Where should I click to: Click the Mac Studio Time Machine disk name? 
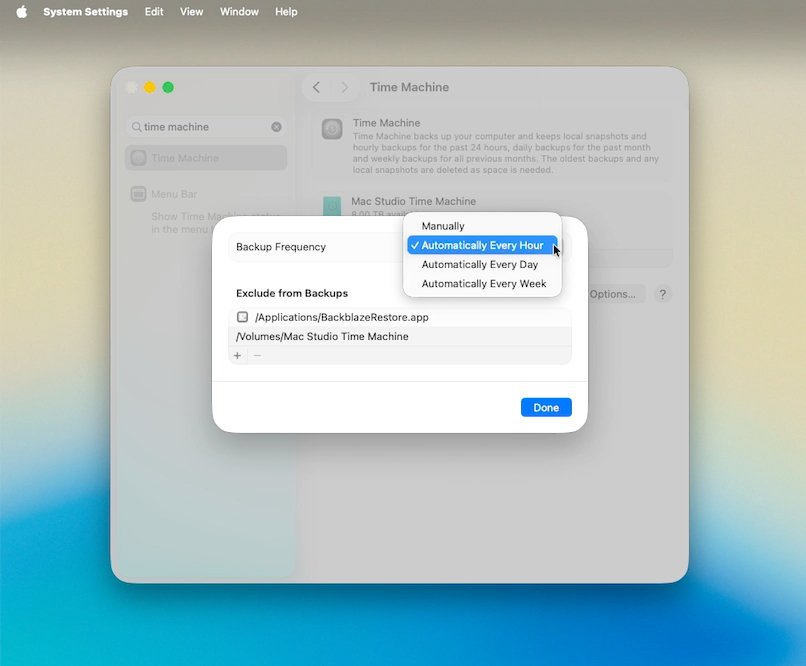click(x=414, y=201)
